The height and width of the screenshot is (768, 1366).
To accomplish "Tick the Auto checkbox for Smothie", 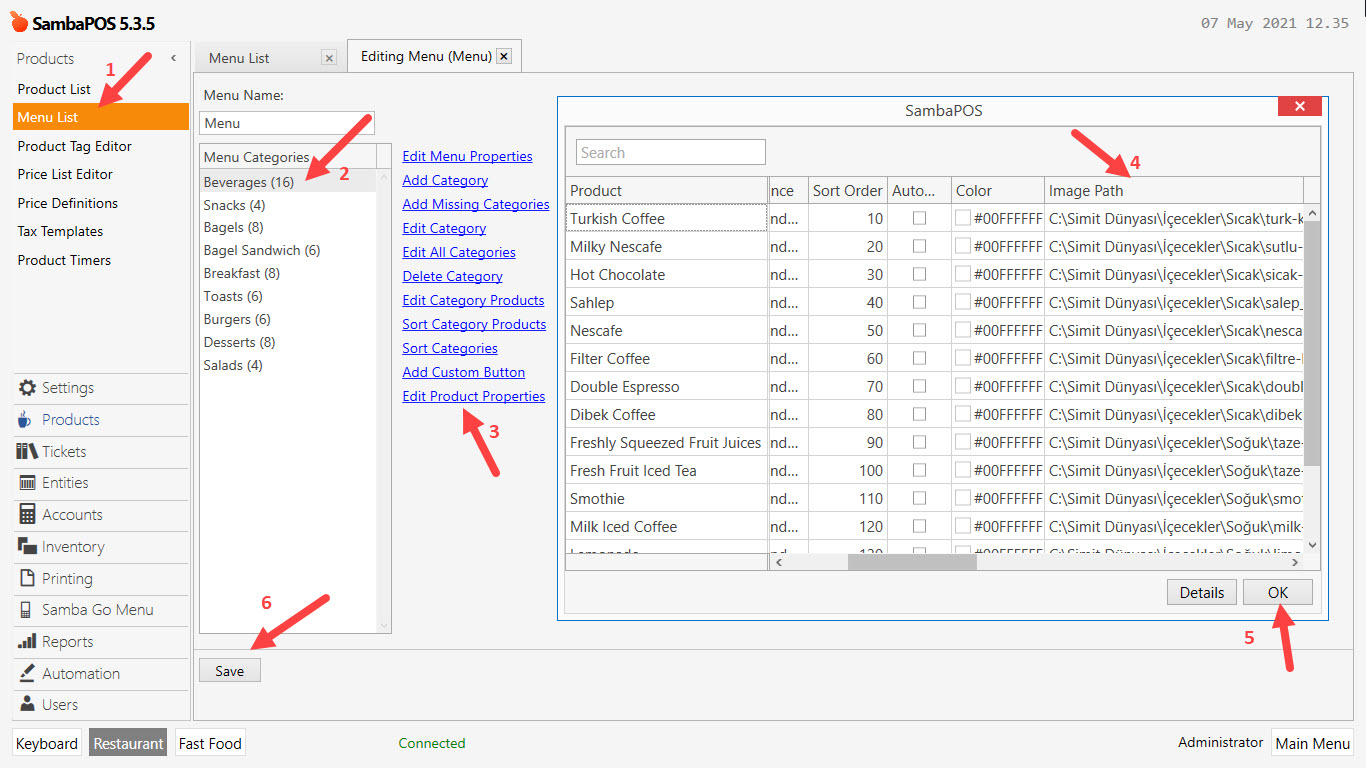I will click(919, 498).
